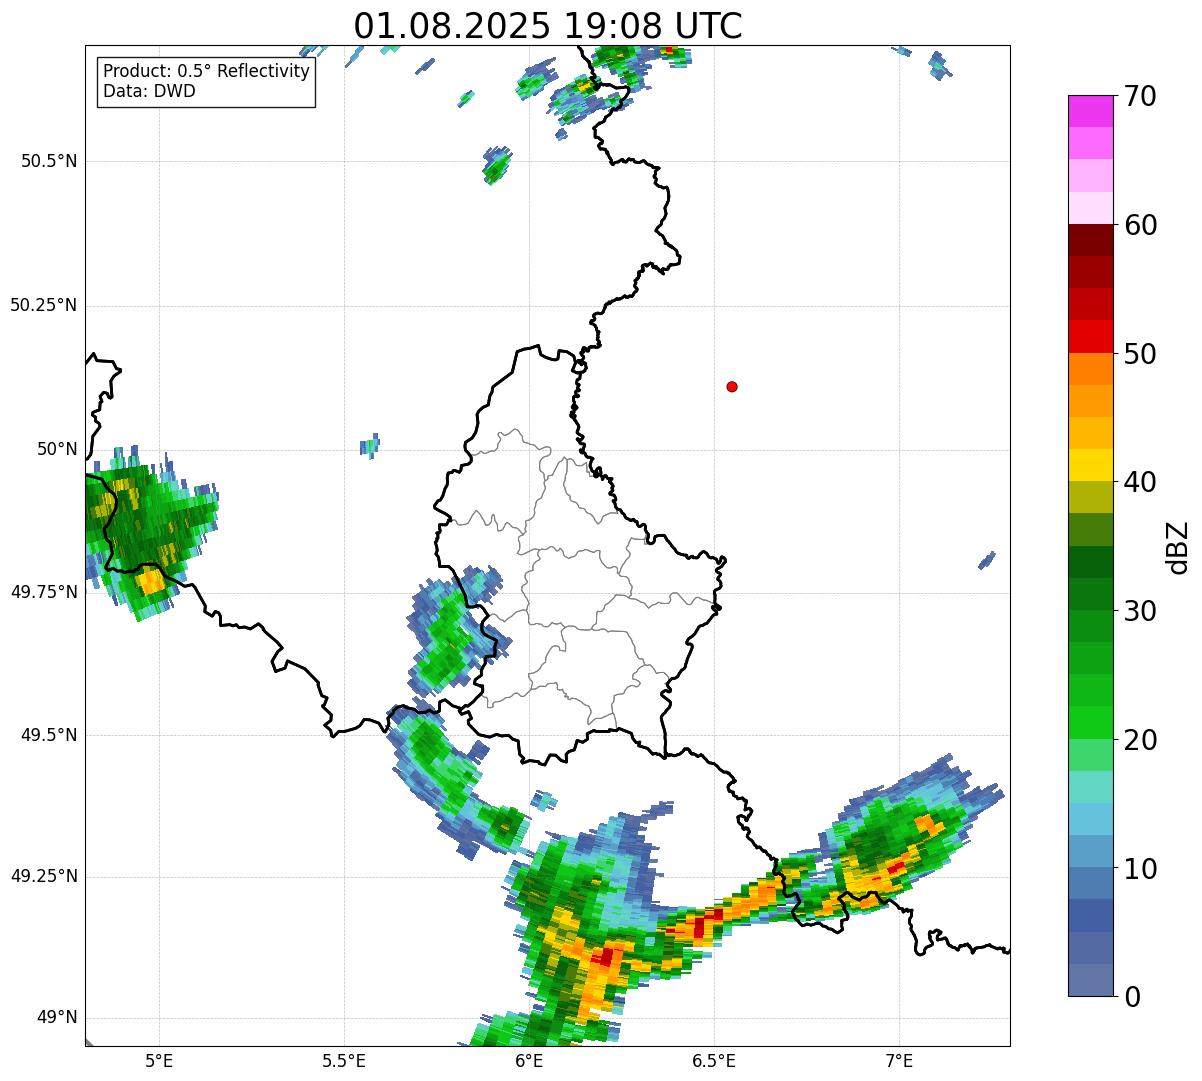The width and height of the screenshot is (1202, 1081).
Task: Click the 6.5°E longitude label
Action: 714,1061
